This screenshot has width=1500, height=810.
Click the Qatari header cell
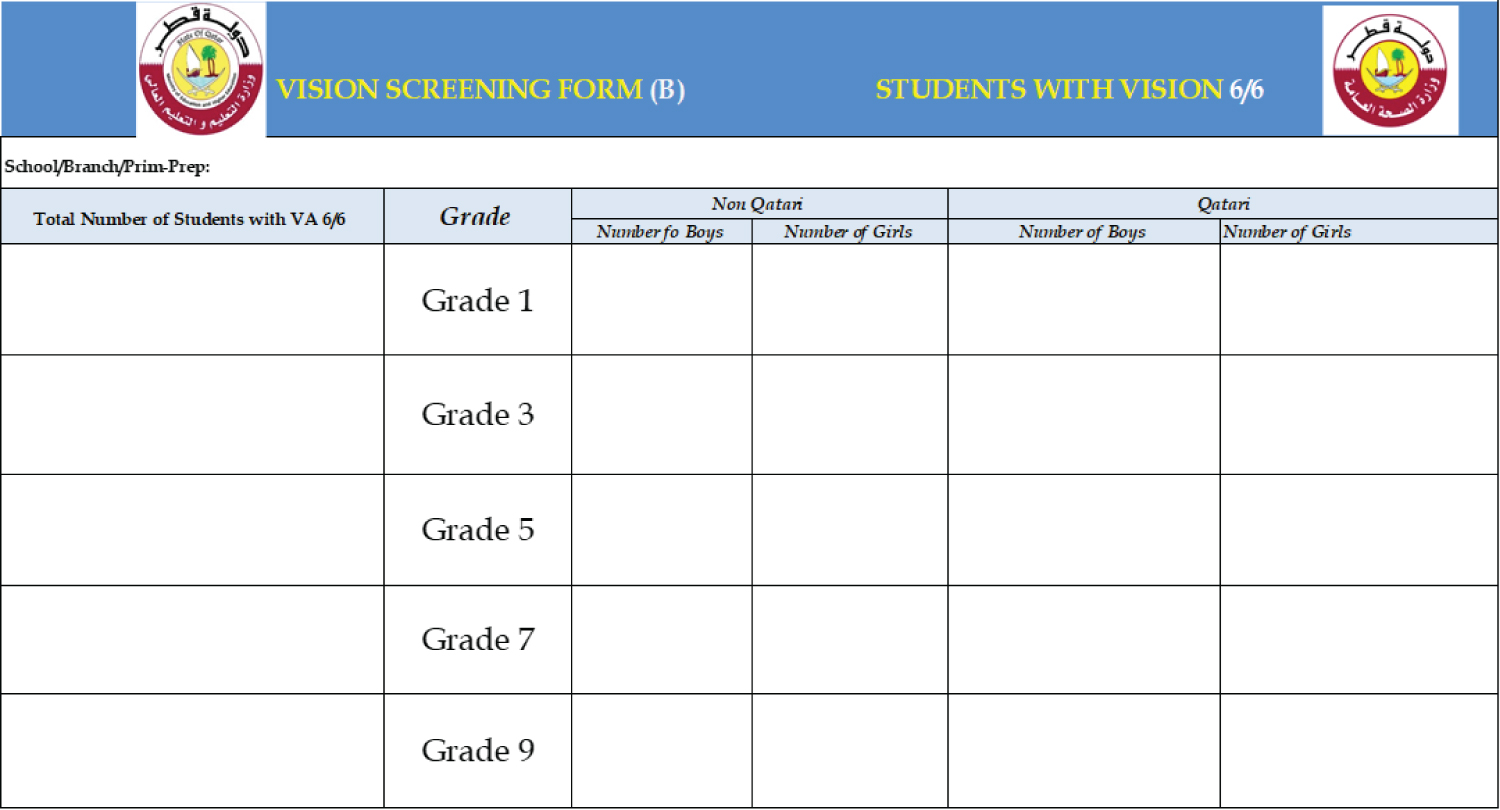(1223, 204)
